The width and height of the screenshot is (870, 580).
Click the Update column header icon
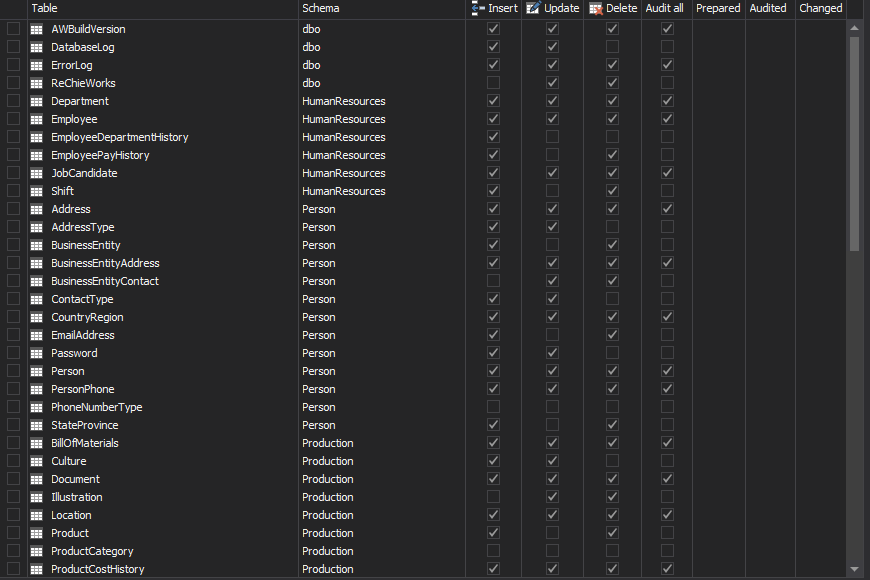click(533, 8)
